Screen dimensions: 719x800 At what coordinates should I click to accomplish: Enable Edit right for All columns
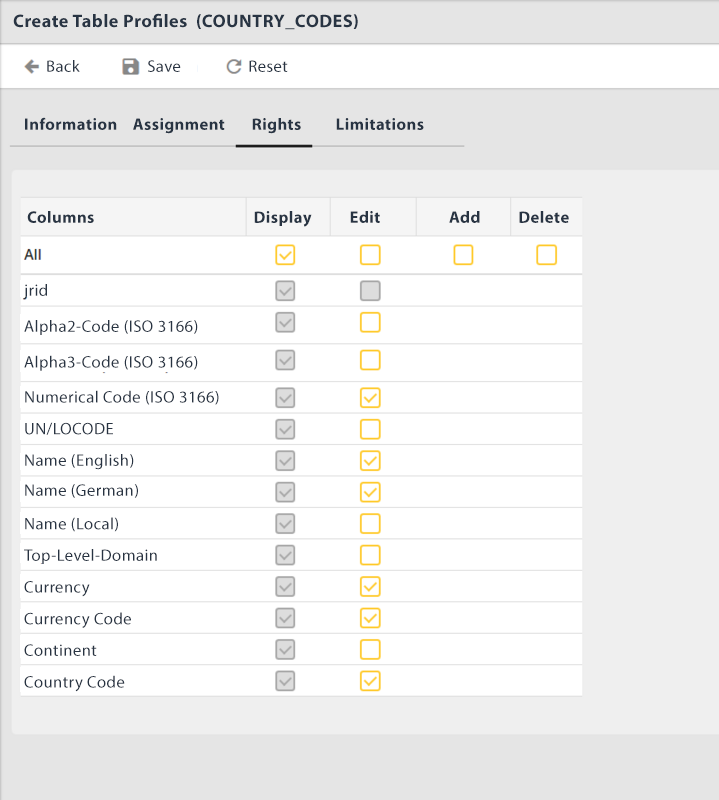(x=370, y=255)
